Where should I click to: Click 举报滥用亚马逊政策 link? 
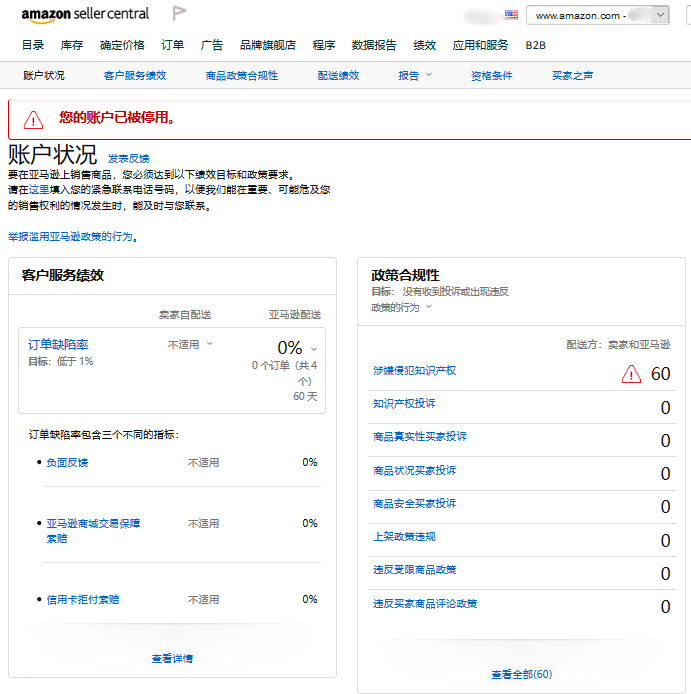(70, 237)
